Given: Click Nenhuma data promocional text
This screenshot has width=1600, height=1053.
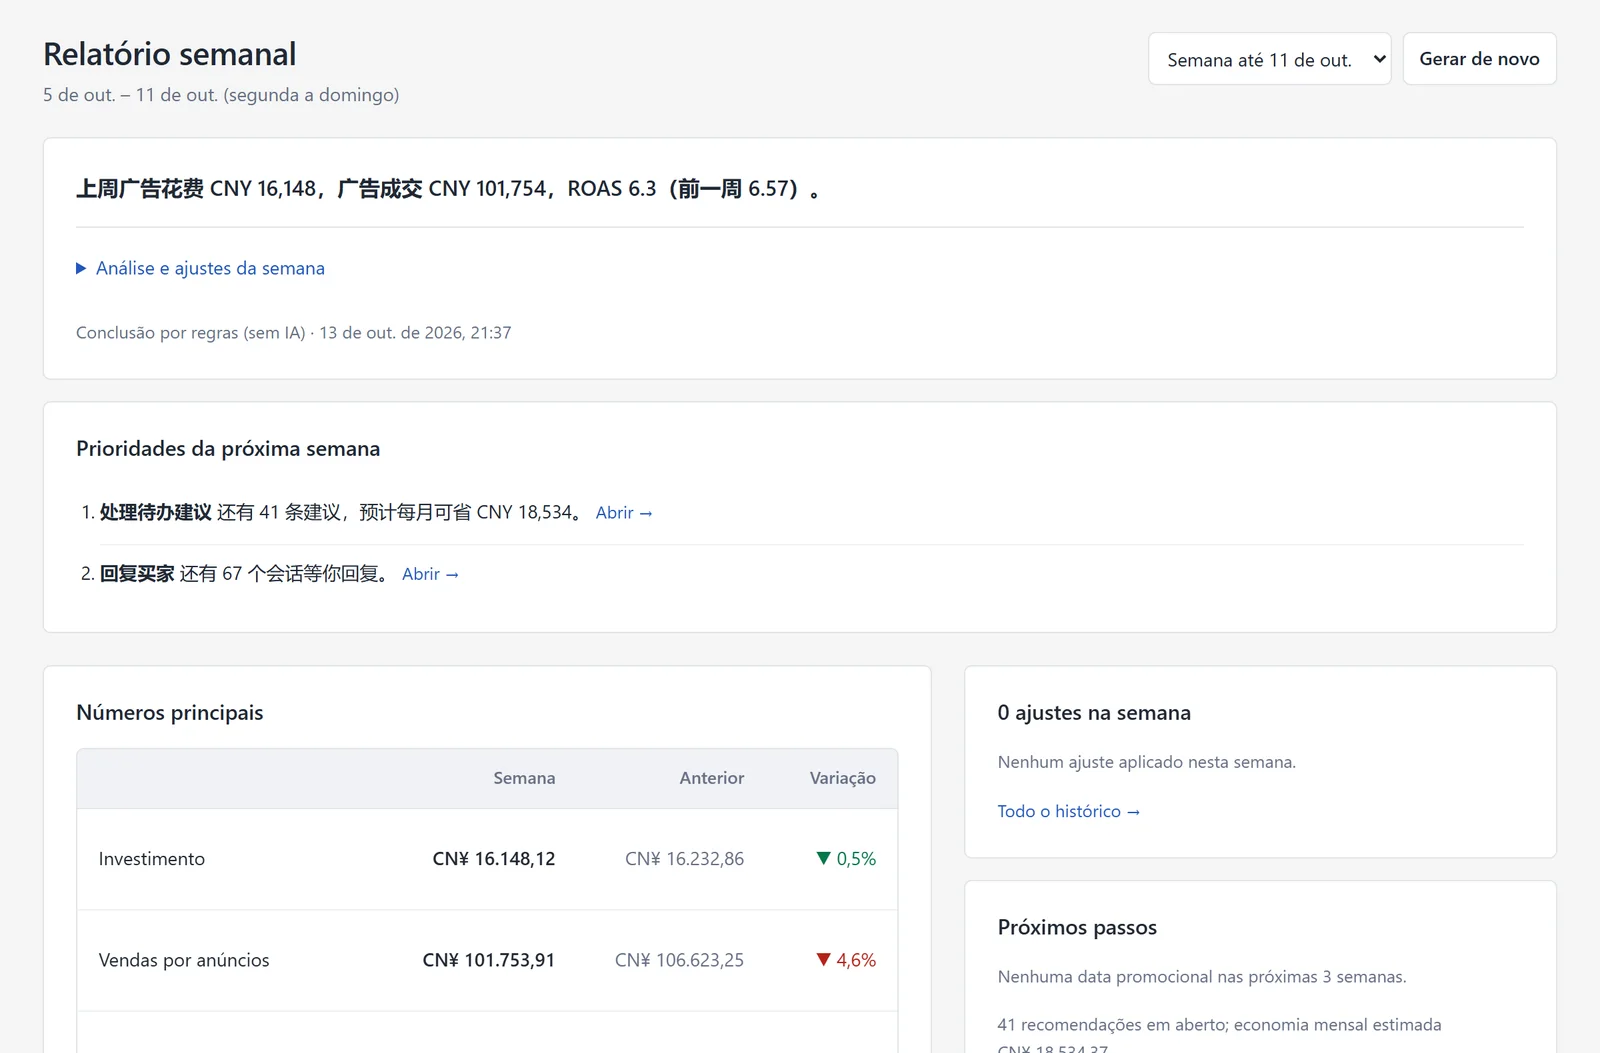Looking at the screenshot, I should (1202, 977).
